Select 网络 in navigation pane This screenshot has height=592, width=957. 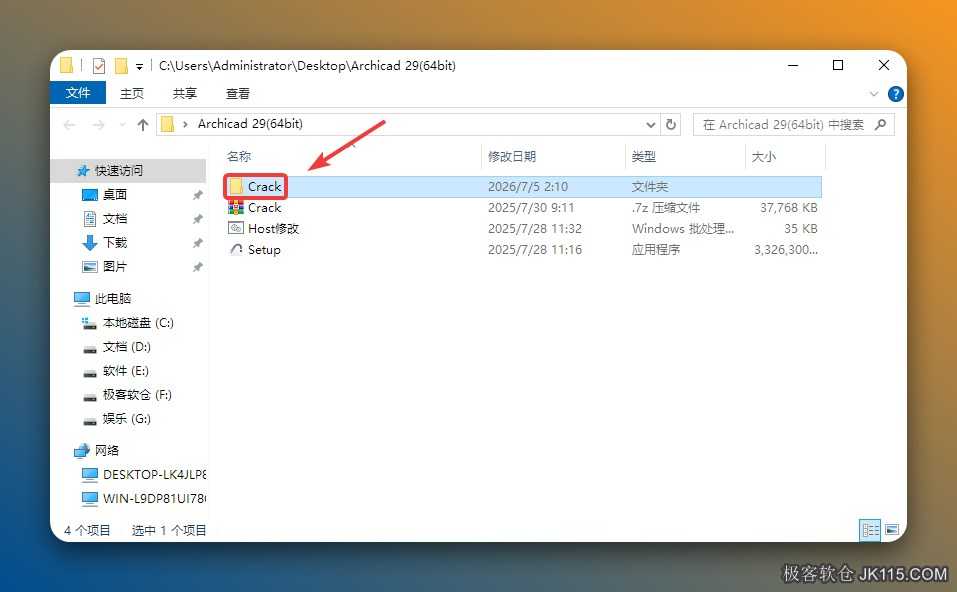click(x=107, y=450)
